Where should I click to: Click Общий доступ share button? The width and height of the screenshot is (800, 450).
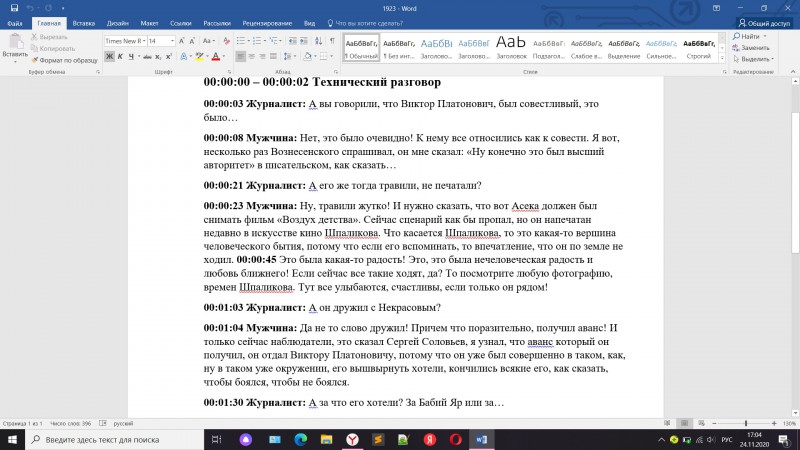coord(764,23)
